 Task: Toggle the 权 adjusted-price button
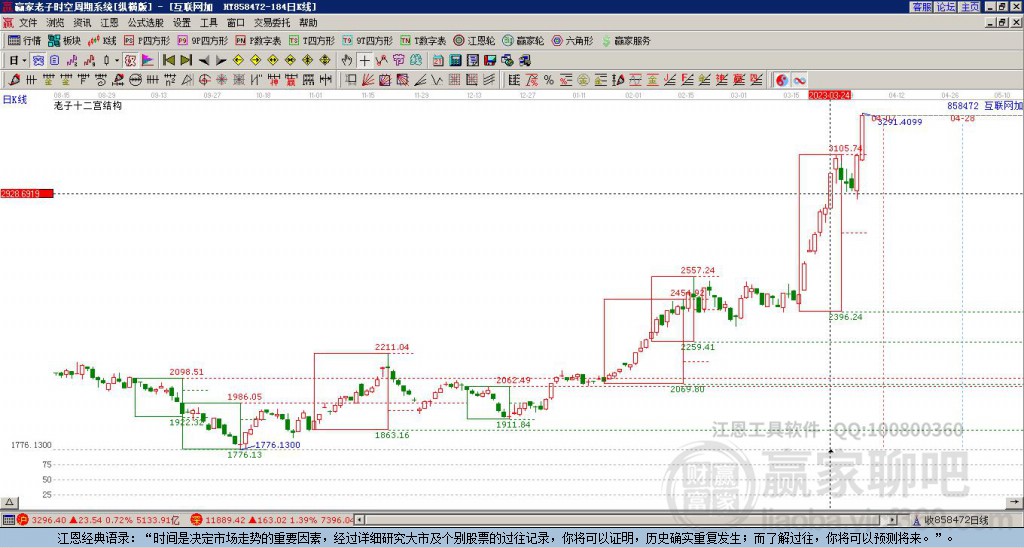click(x=130, y=61)
